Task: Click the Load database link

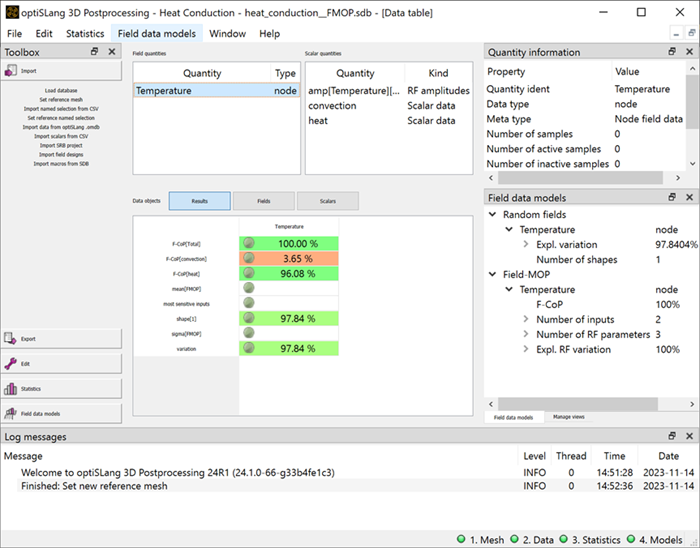Action: (60, 90)
